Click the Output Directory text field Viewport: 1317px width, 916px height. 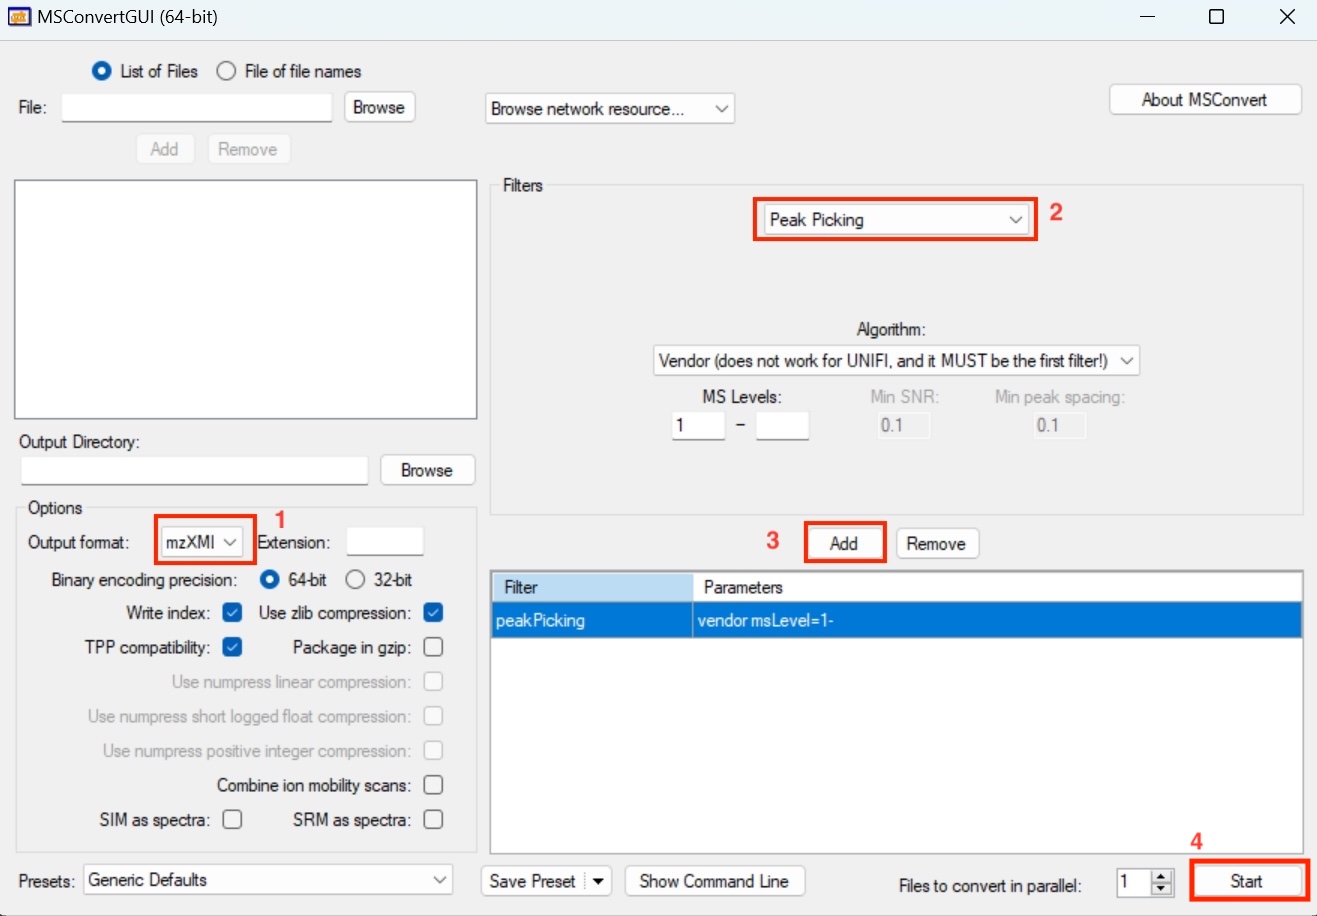point(195,470)
